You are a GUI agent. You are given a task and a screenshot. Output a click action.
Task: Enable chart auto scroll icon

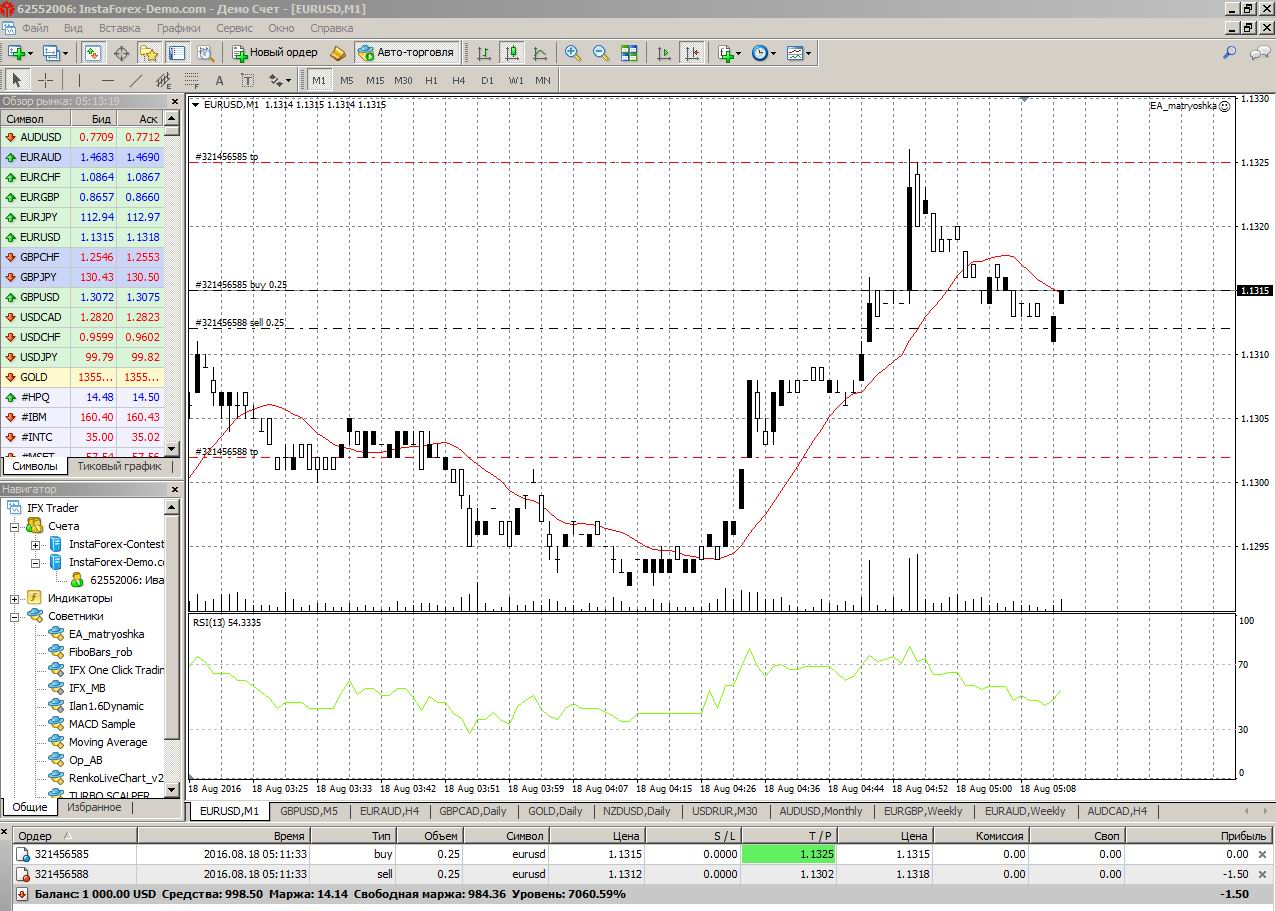pos(663,53)
